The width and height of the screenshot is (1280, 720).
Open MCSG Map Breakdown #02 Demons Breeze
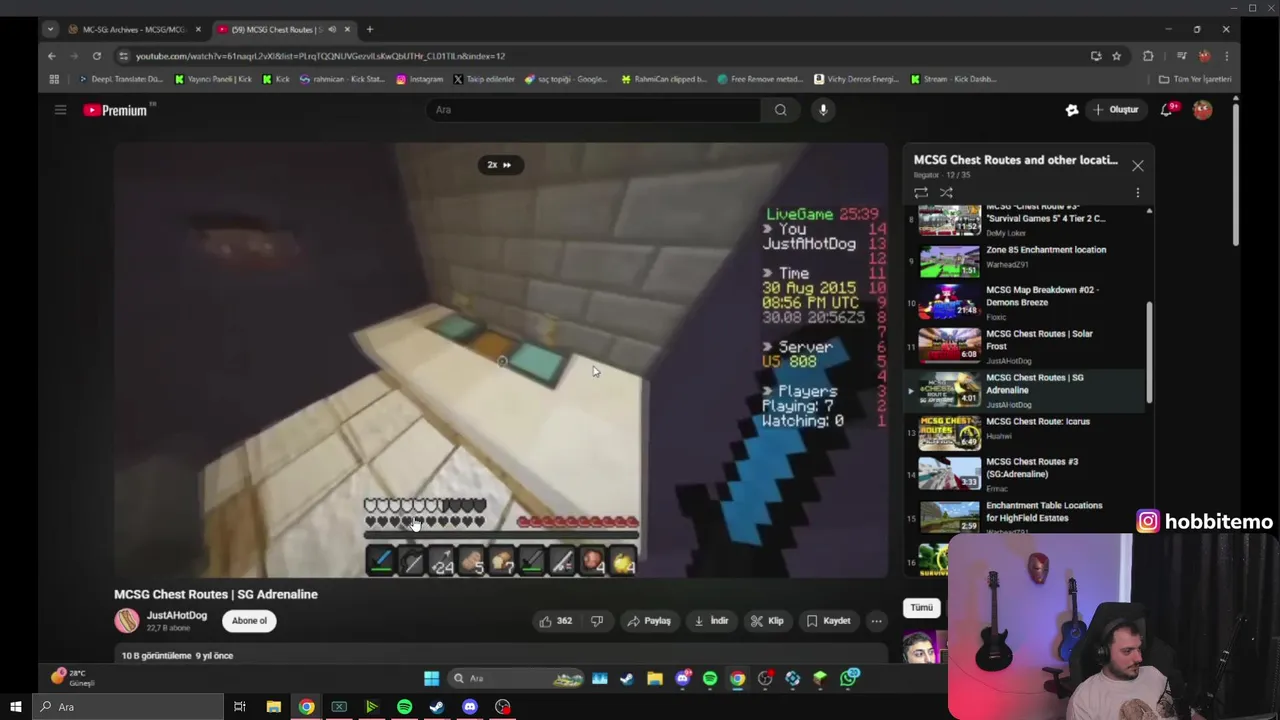coord(1026,302)
